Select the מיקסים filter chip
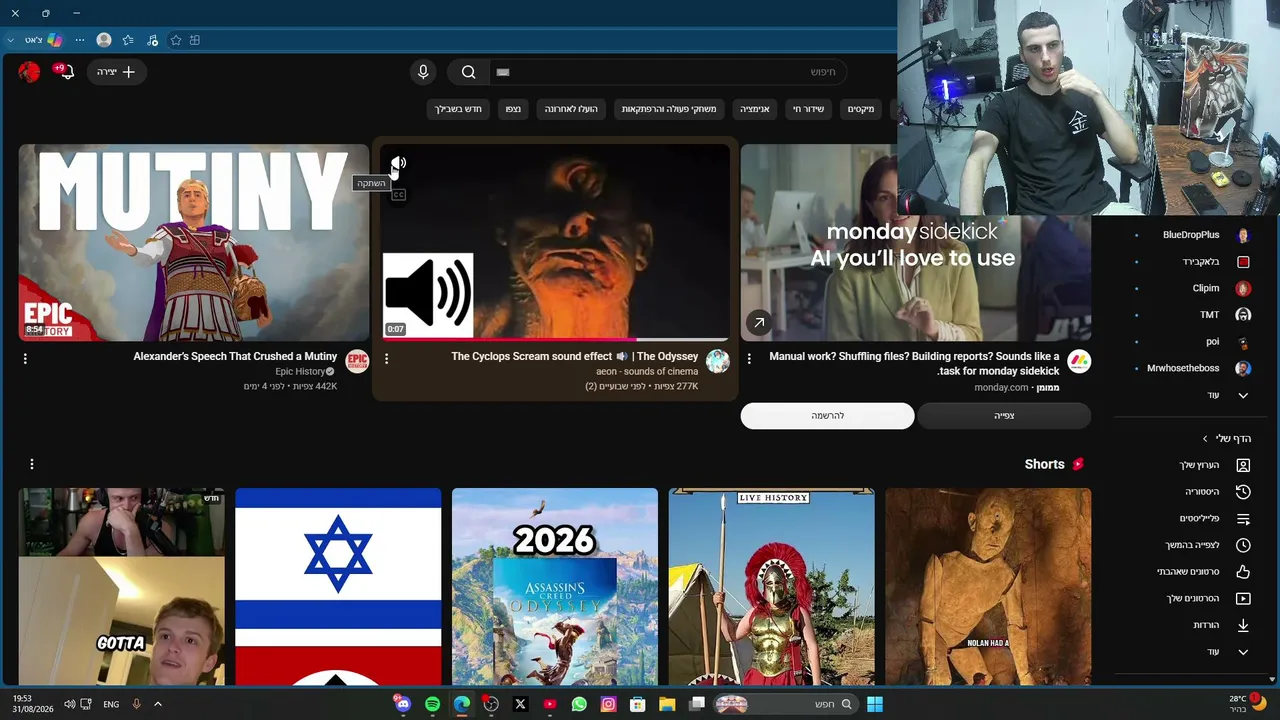The height and width of the screenshot is (720, 1280). coord(861,109)
